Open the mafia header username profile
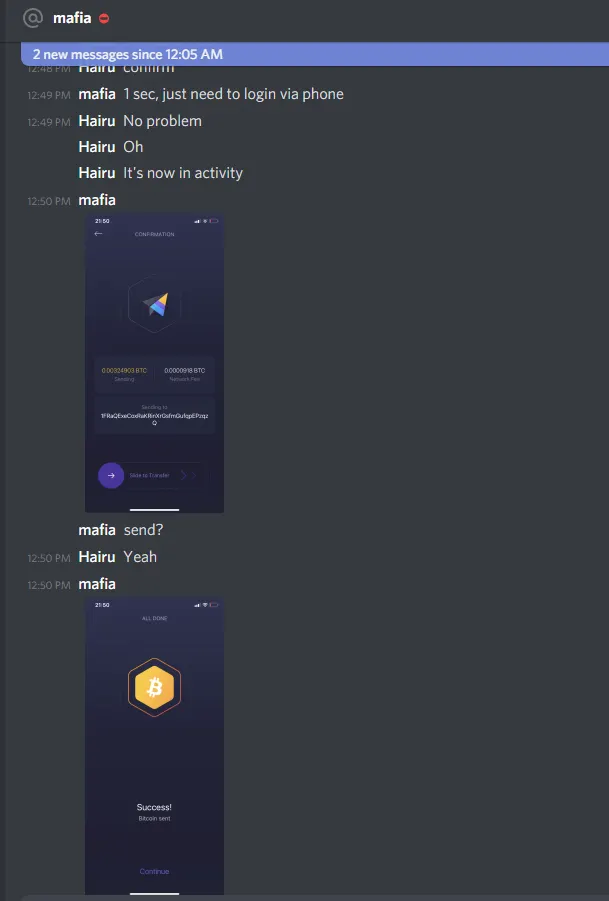The height and width of the screenshot is (901, 609). coord(72,18)
